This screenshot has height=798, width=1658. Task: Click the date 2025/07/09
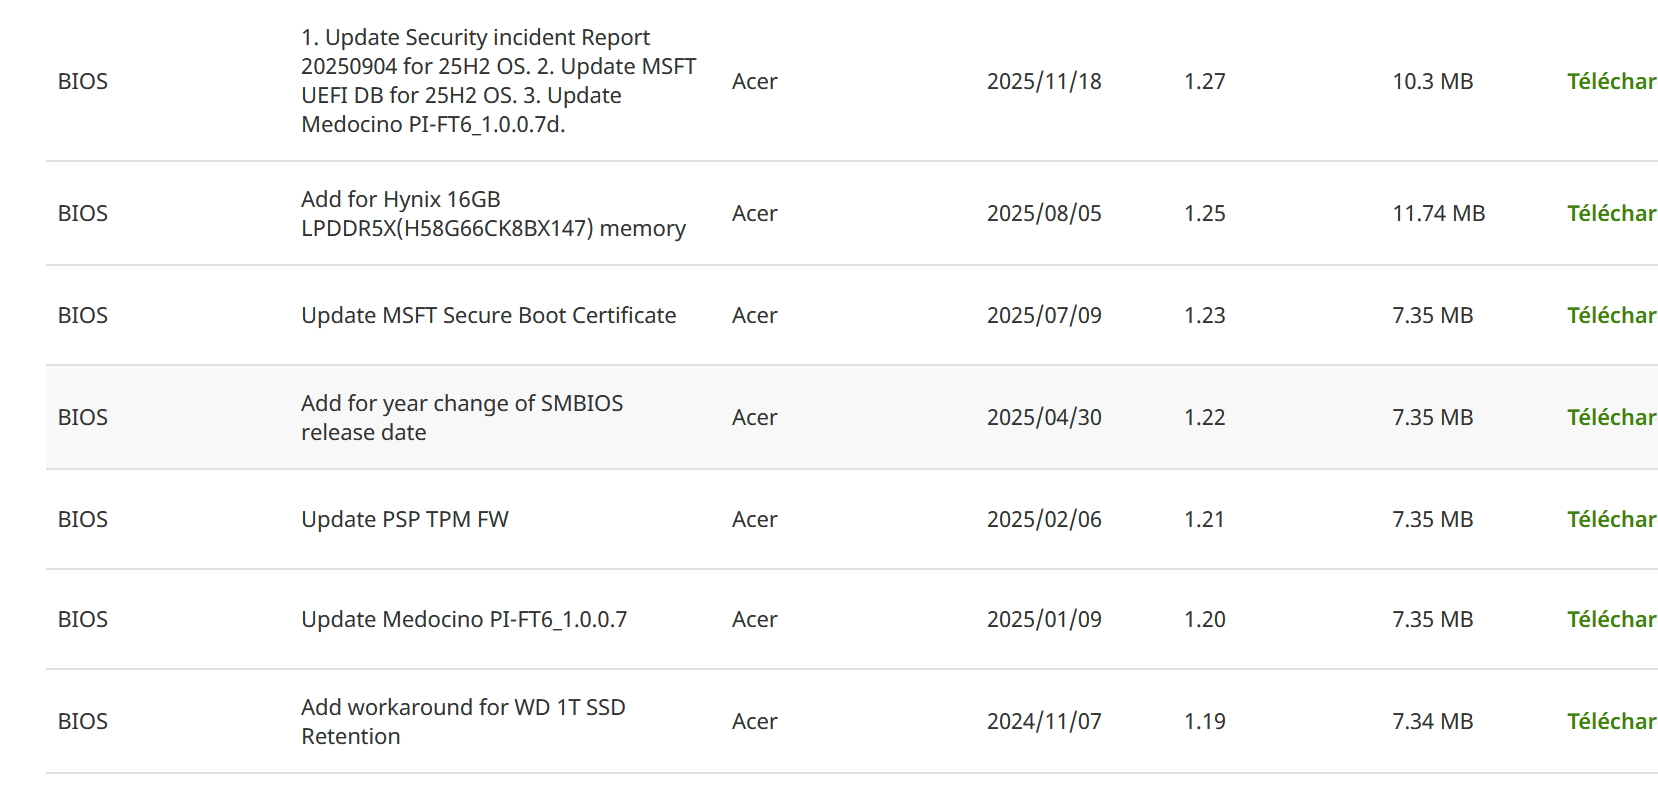click(1044, 316)
